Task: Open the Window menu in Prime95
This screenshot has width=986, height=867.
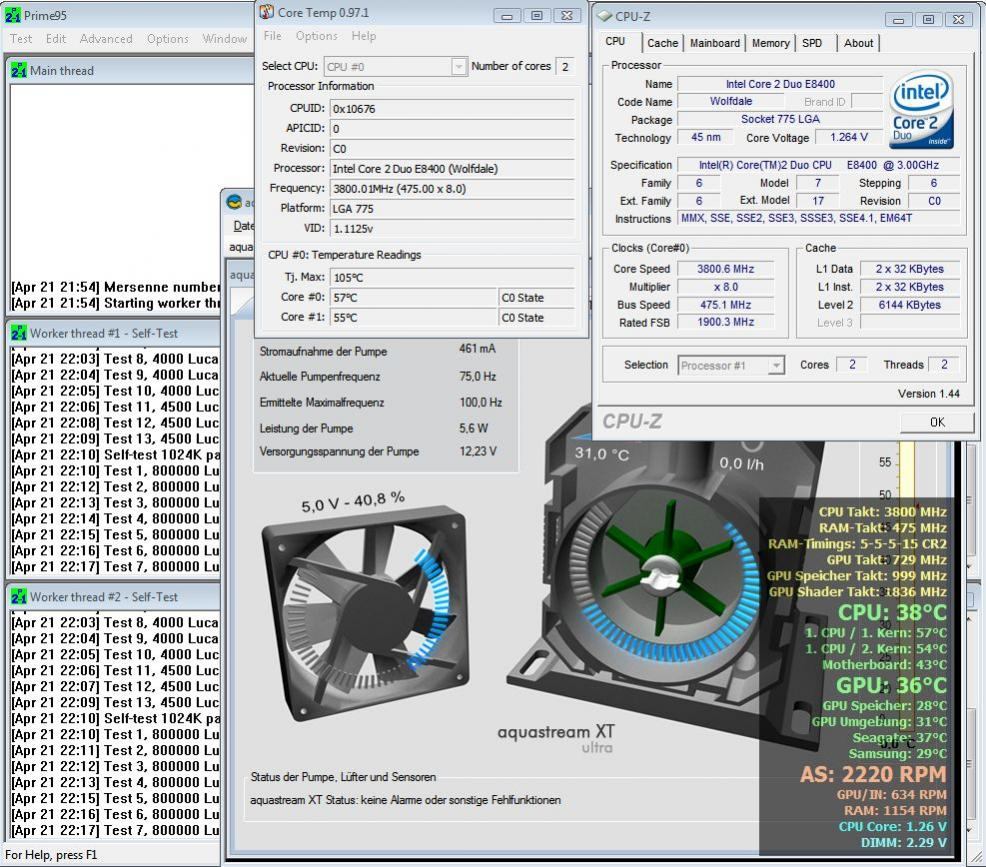Action: tap(224, 39)
